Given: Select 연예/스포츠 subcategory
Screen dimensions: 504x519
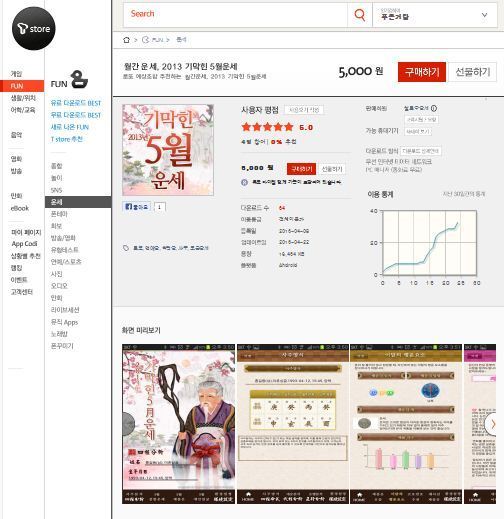Looking at the screenshot, I should click(66, 262).
